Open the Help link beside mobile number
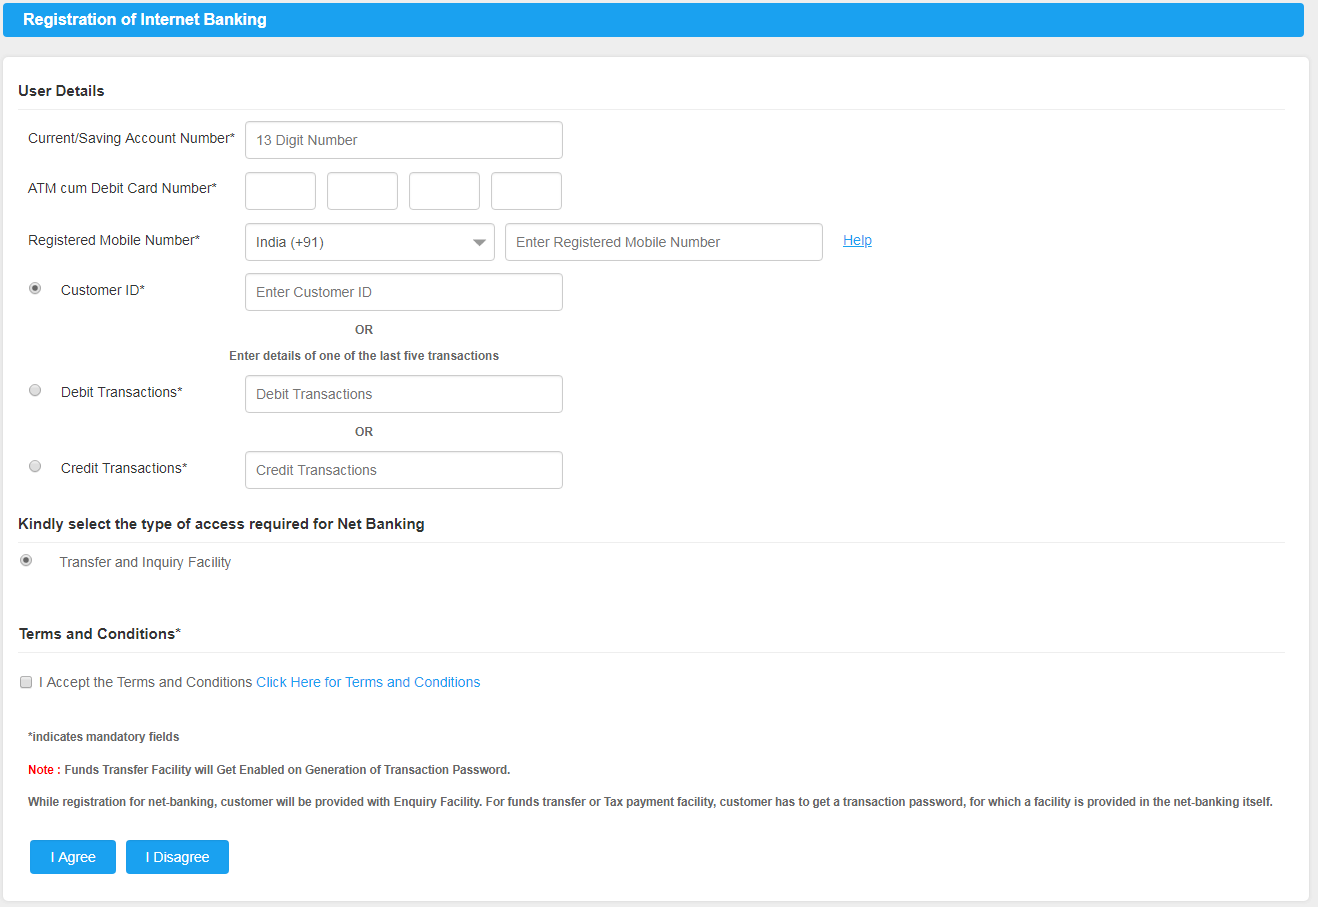This screenshot has height=907, width=1318. pos(857,240)
